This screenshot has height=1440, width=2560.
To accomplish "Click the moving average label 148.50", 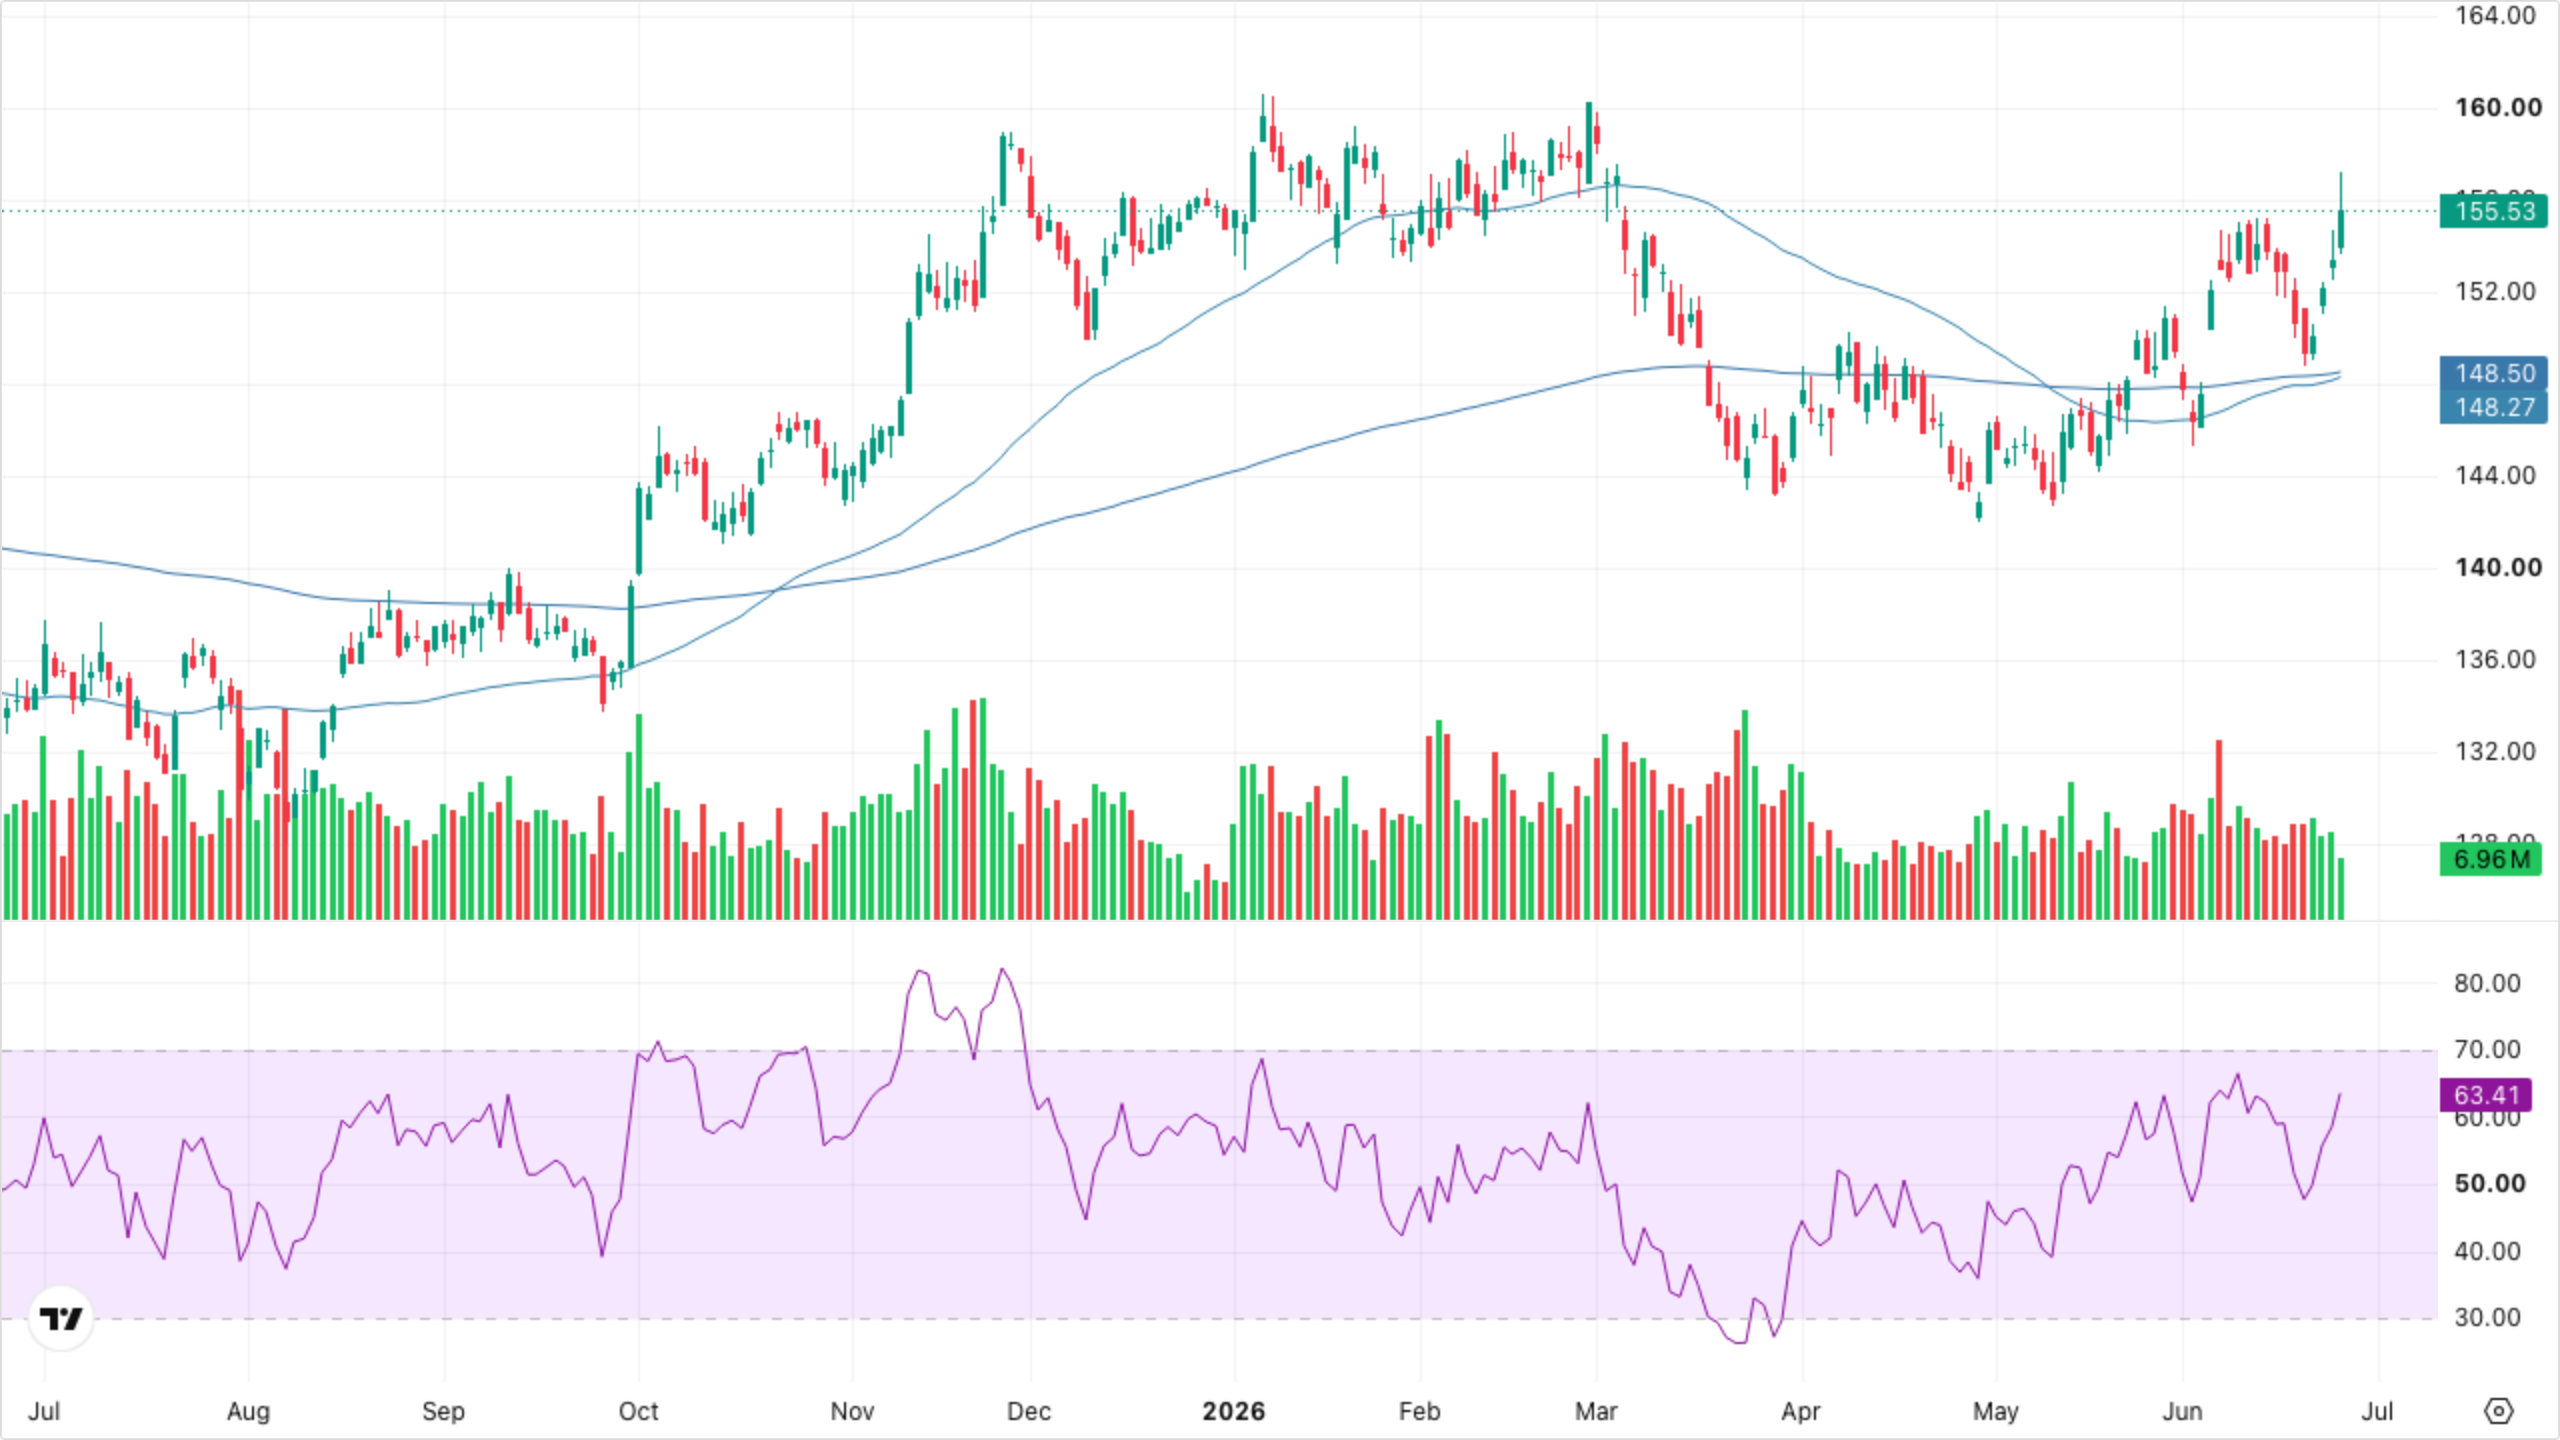I will click(x=2494, y=373).
